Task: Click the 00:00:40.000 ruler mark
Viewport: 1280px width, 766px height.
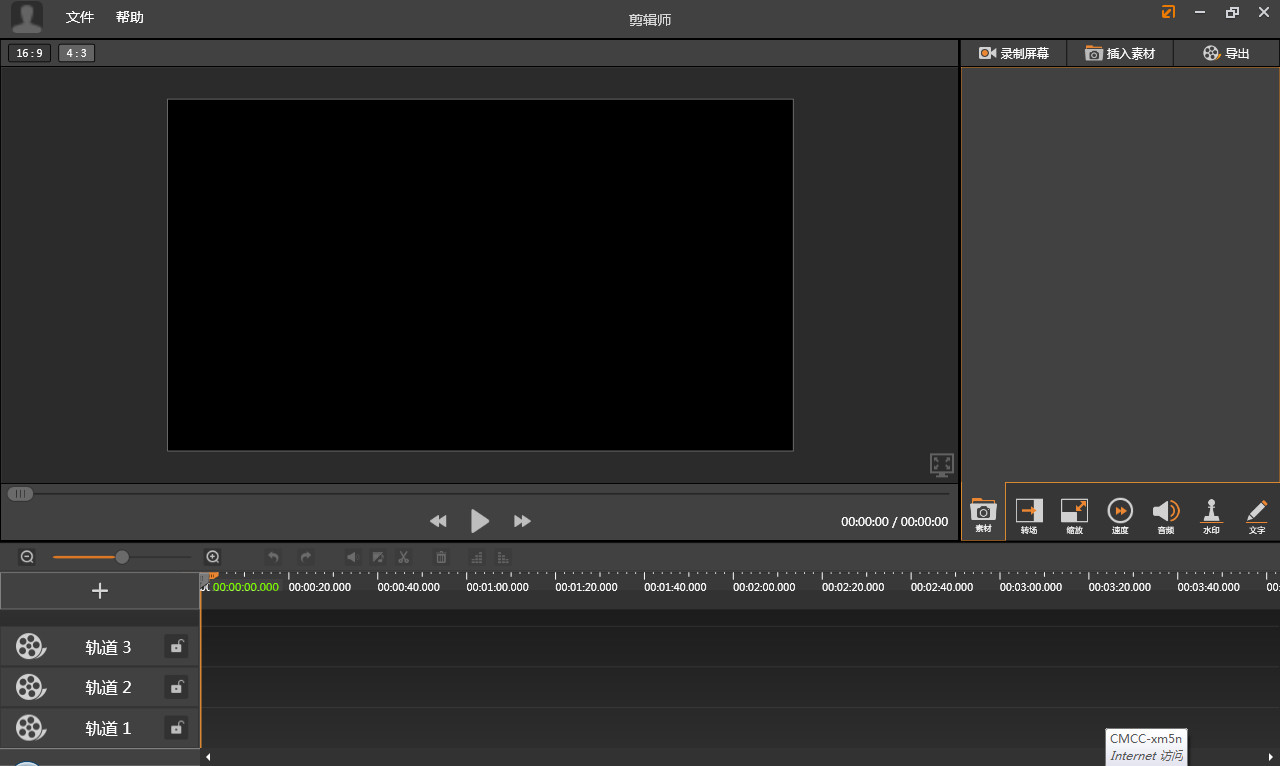Action: [x=408, y=587]
